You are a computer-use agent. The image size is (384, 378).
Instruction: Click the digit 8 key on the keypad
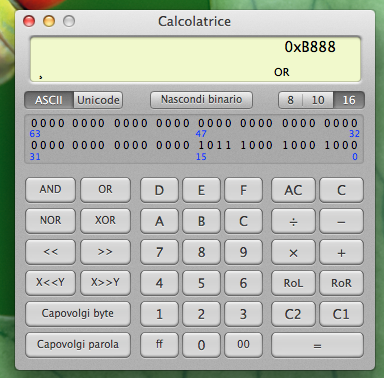point(201,252)
